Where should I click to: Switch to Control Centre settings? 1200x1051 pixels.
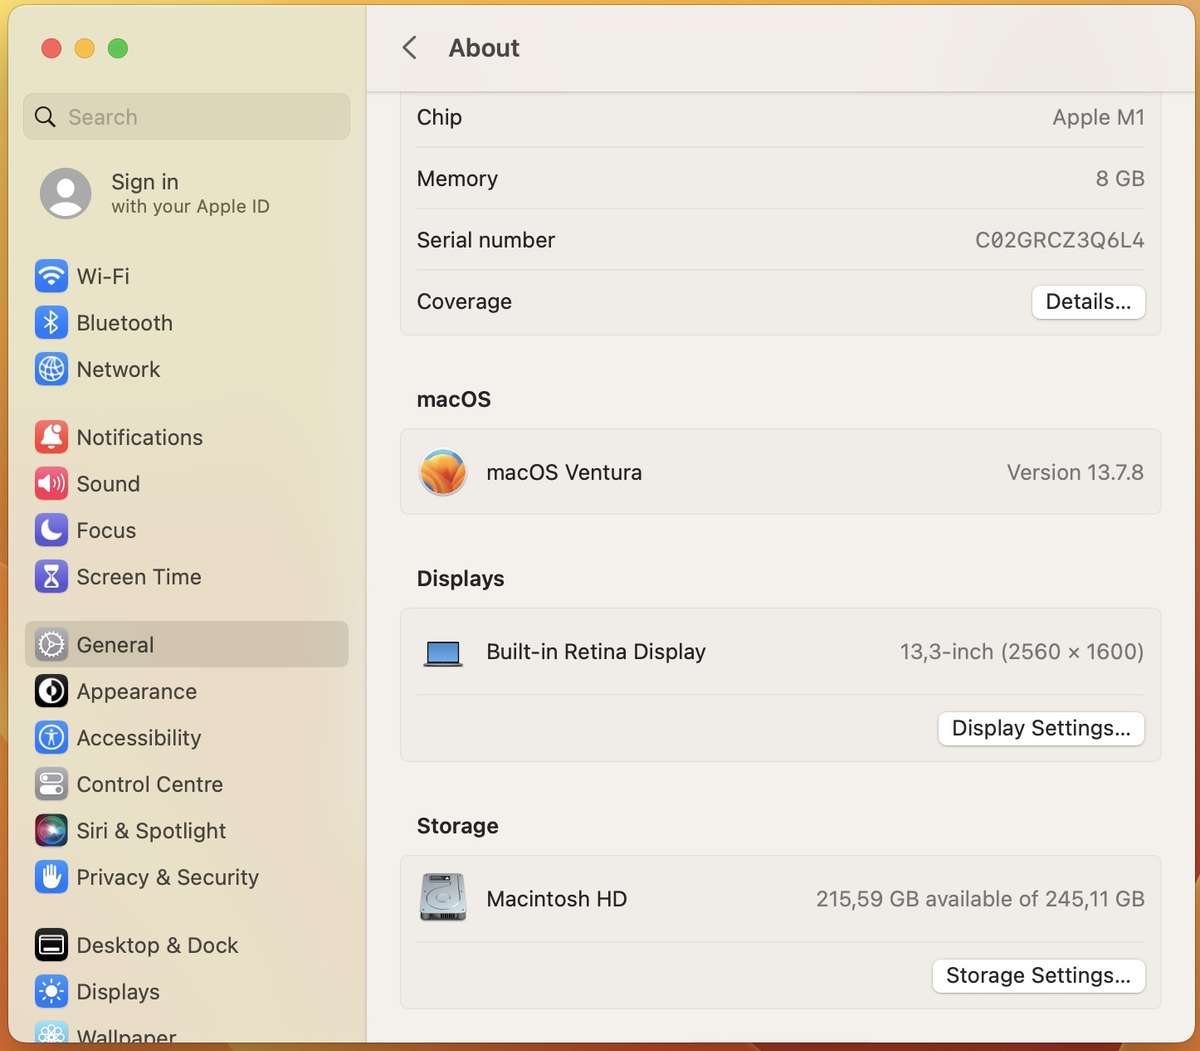click(x=149, y=784)
